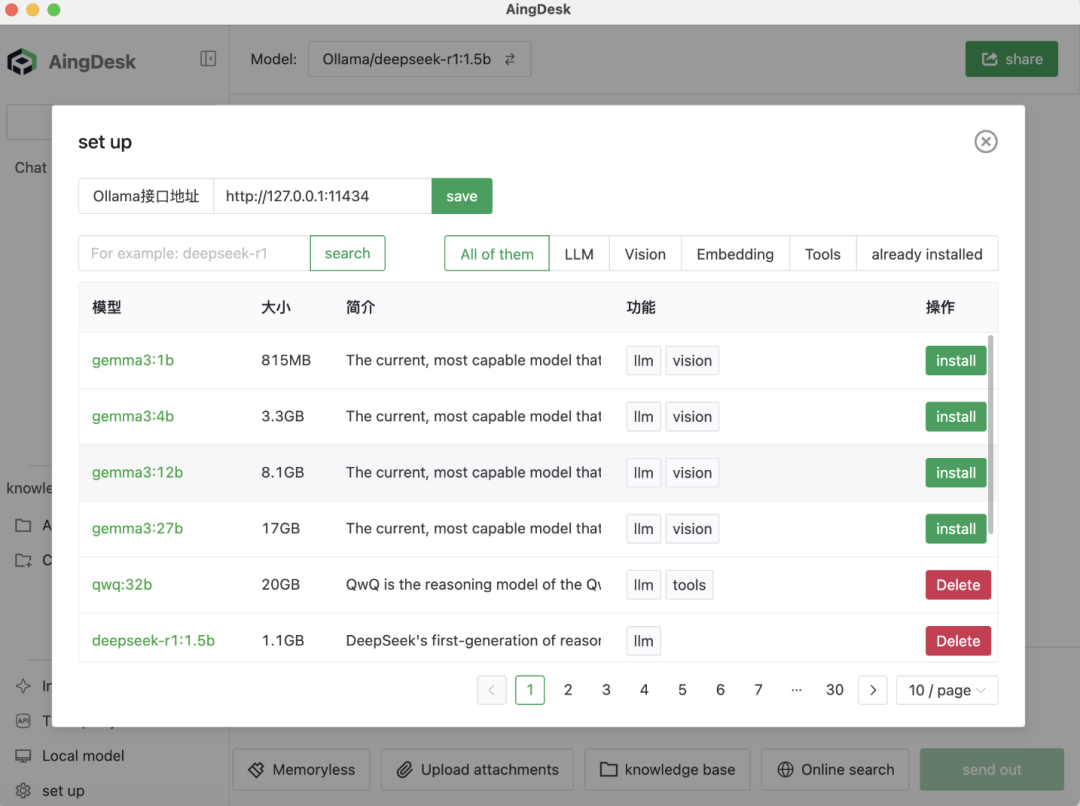Click the model search input field
Image resolution: width=1080 pixels, height=806 pixels.
pyautogui.click(x=194, y=254)
